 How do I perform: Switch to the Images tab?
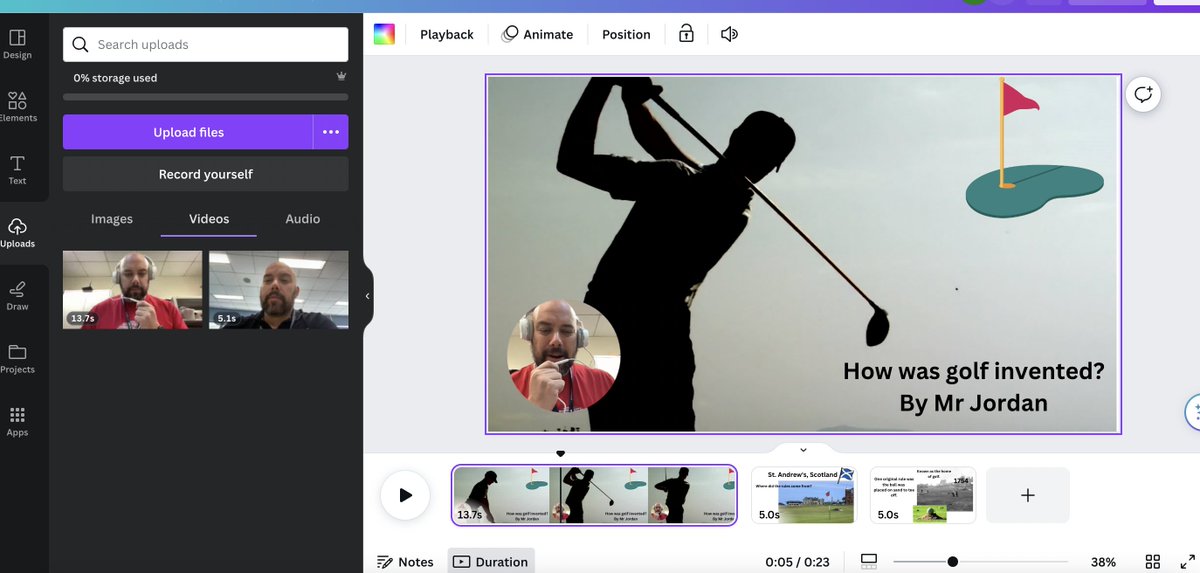112,219
